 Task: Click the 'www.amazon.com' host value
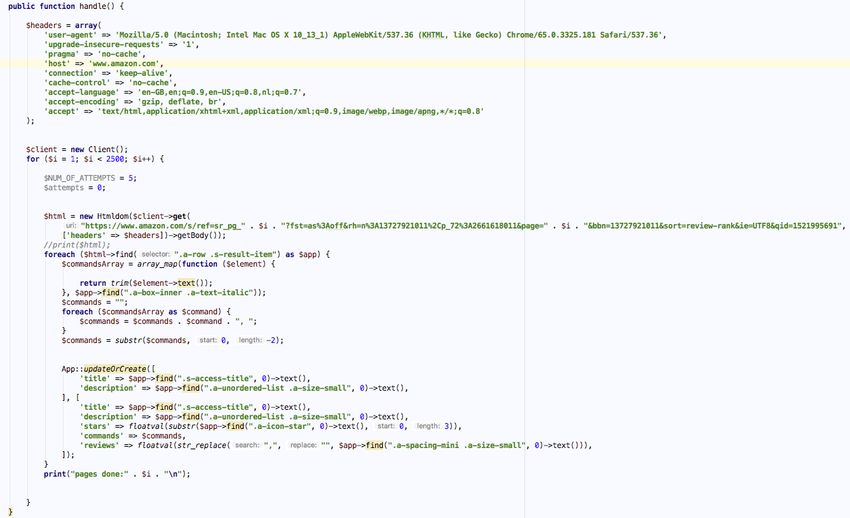pyautogui.click(x=124, y=63)
